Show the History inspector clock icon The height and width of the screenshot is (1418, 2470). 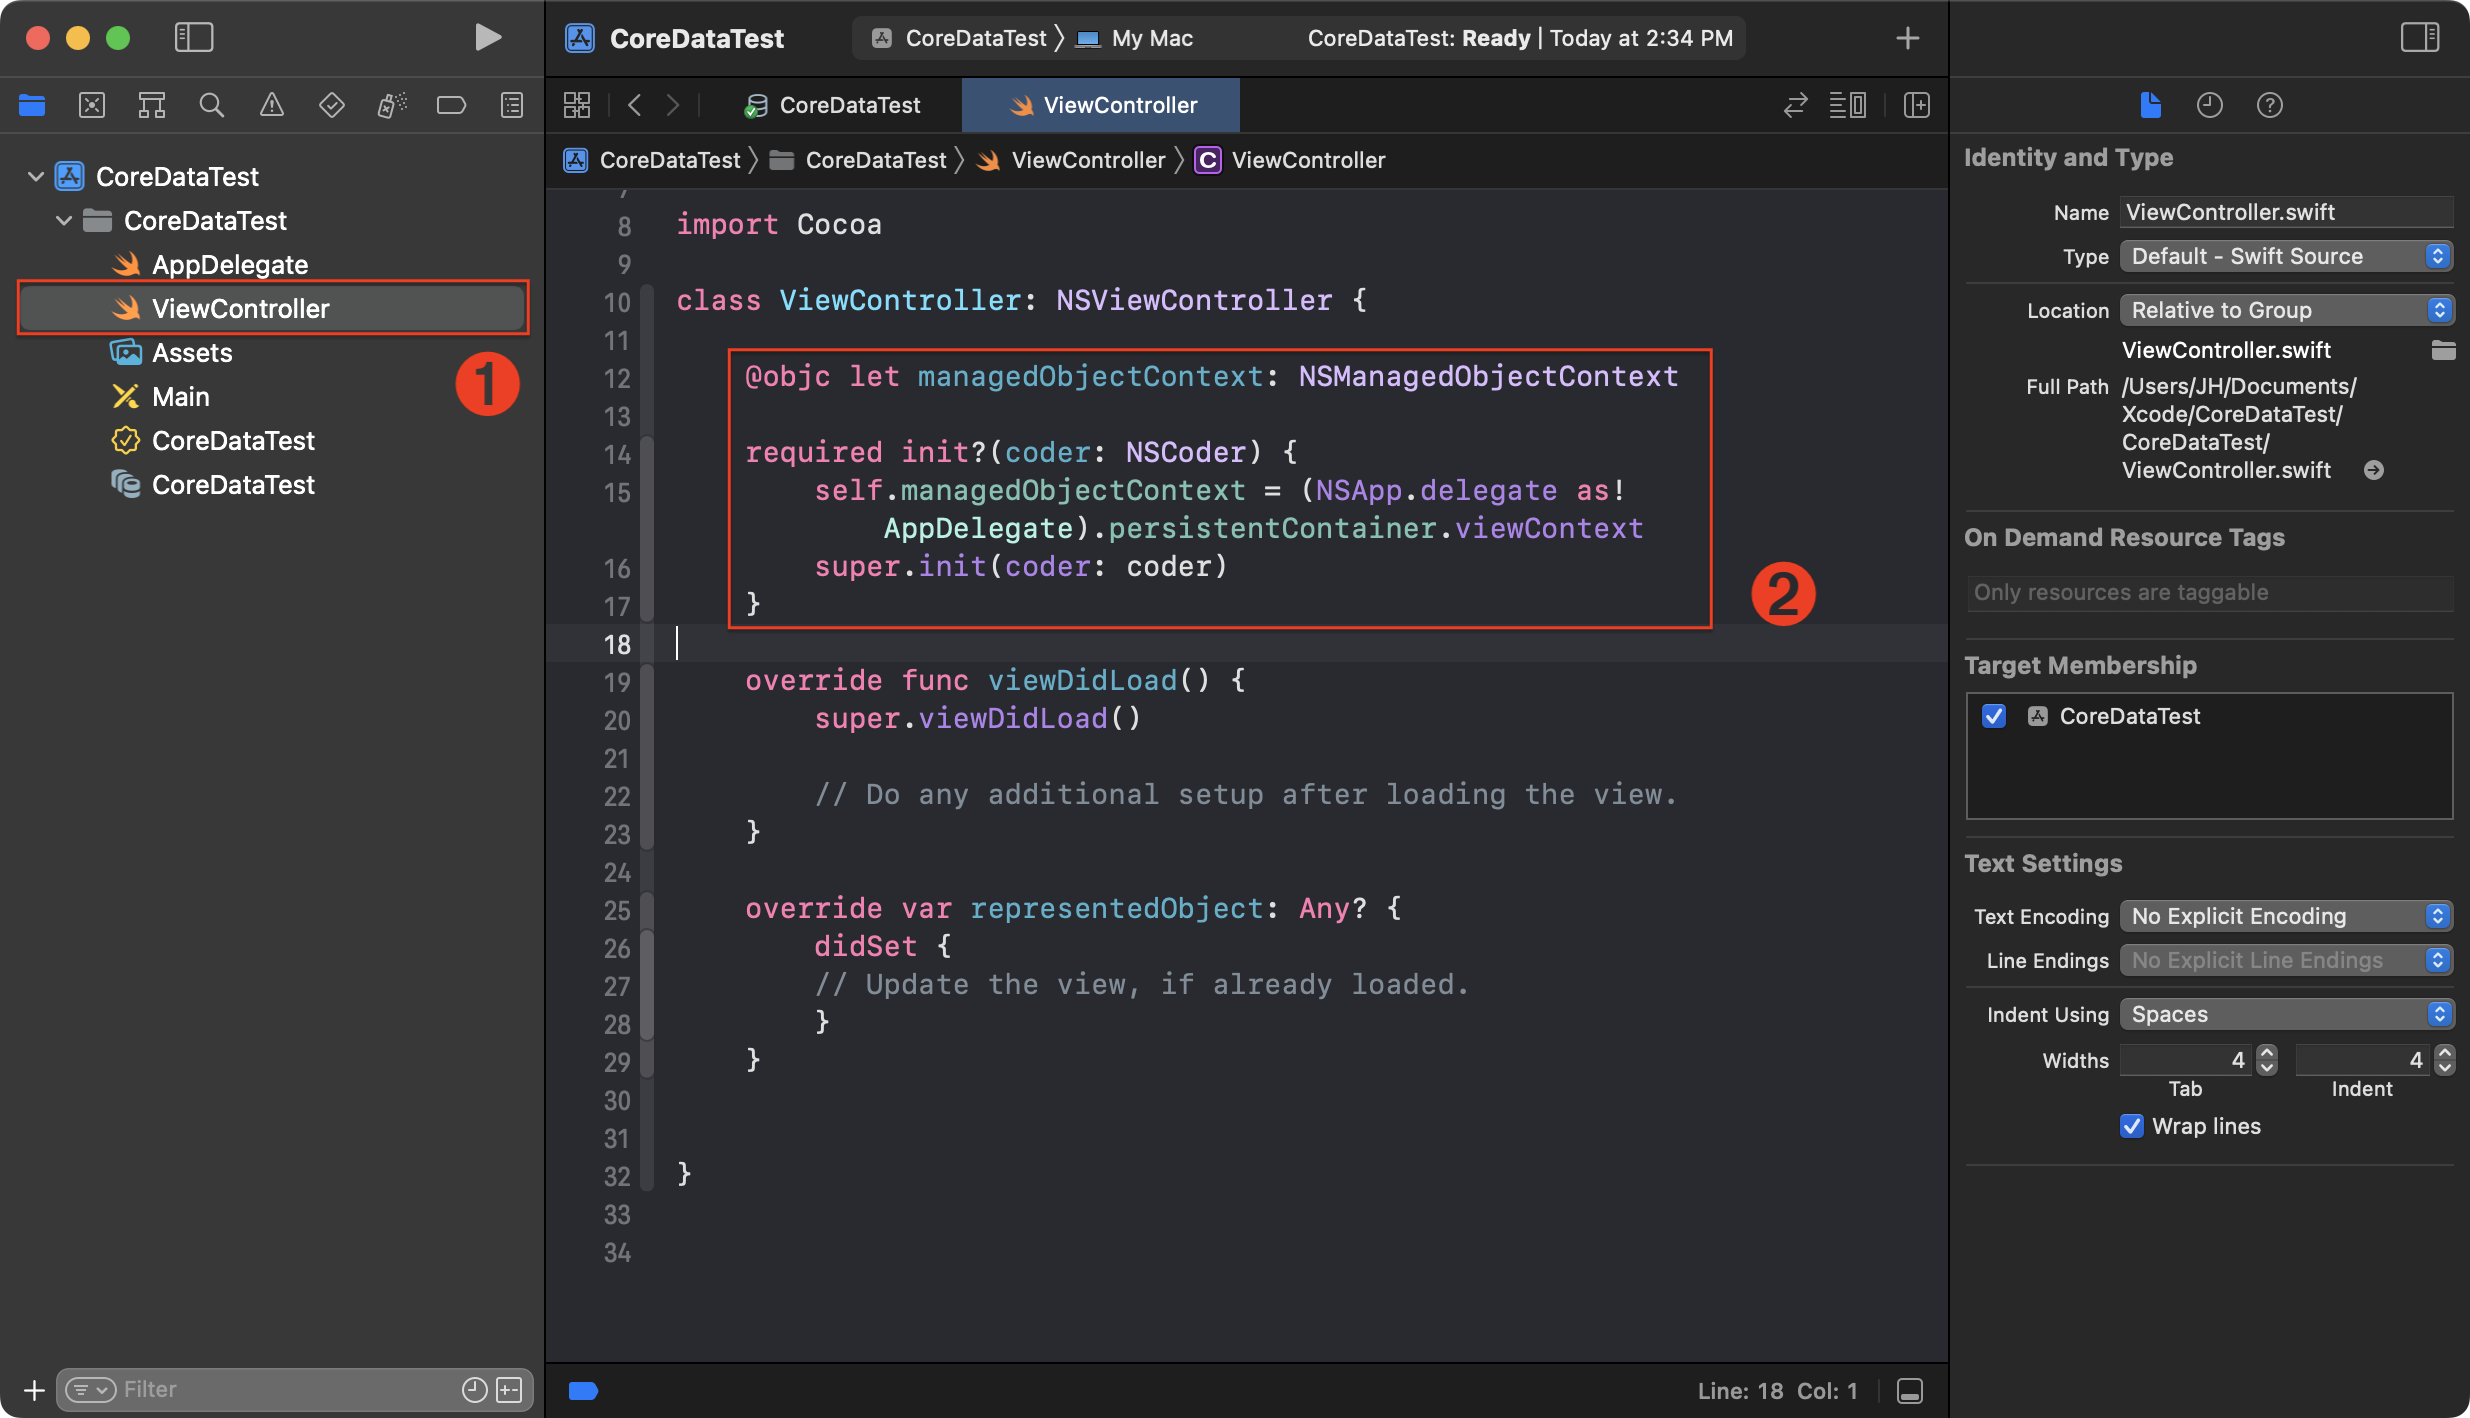[x=2209, y=105]
